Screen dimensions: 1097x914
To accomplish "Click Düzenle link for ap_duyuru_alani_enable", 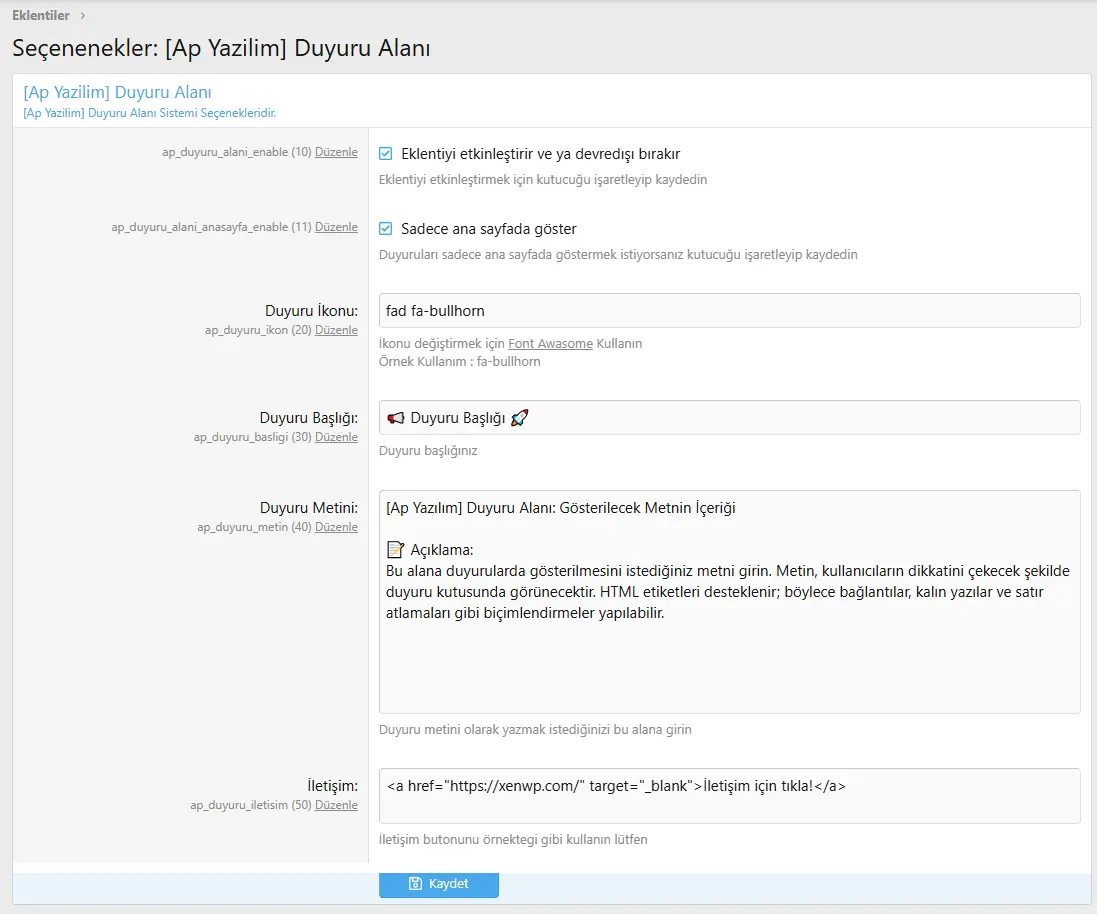I will (x=336, y=152).
